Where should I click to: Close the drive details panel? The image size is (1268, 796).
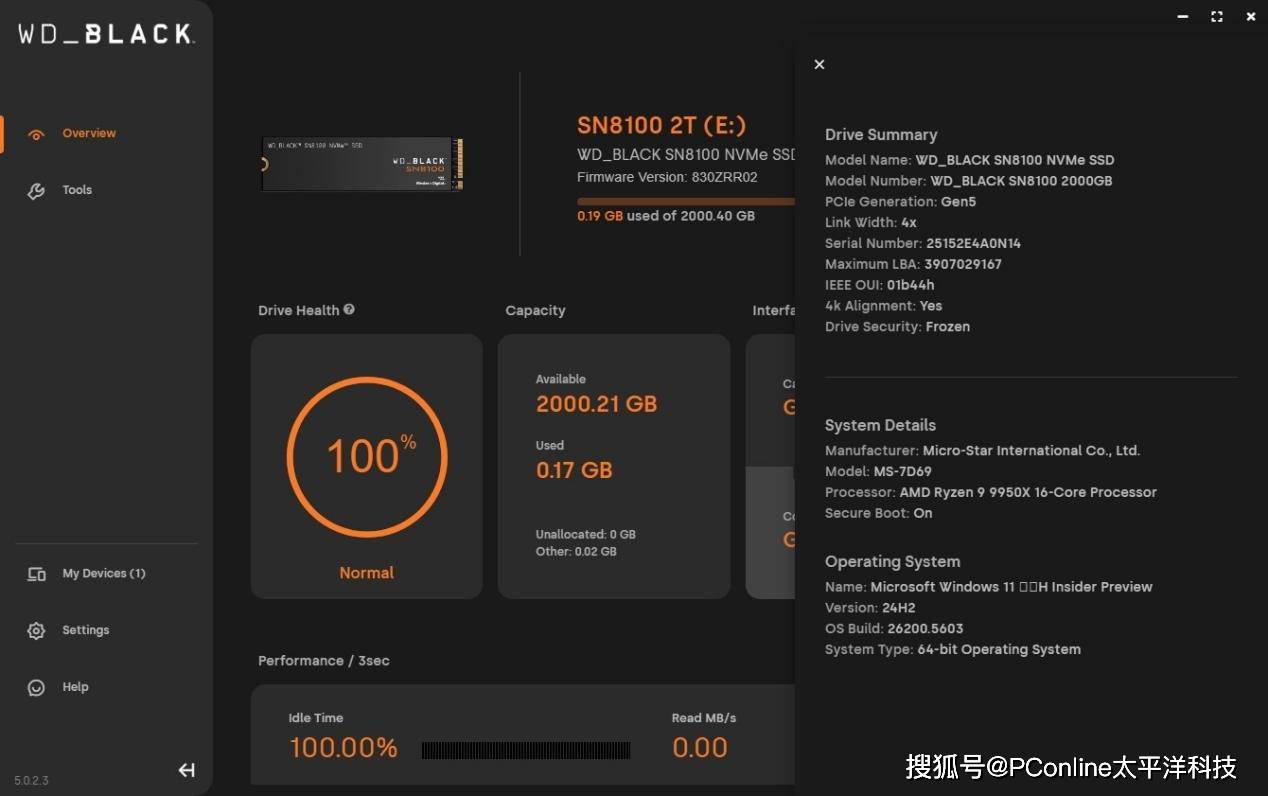pos(819,64)
